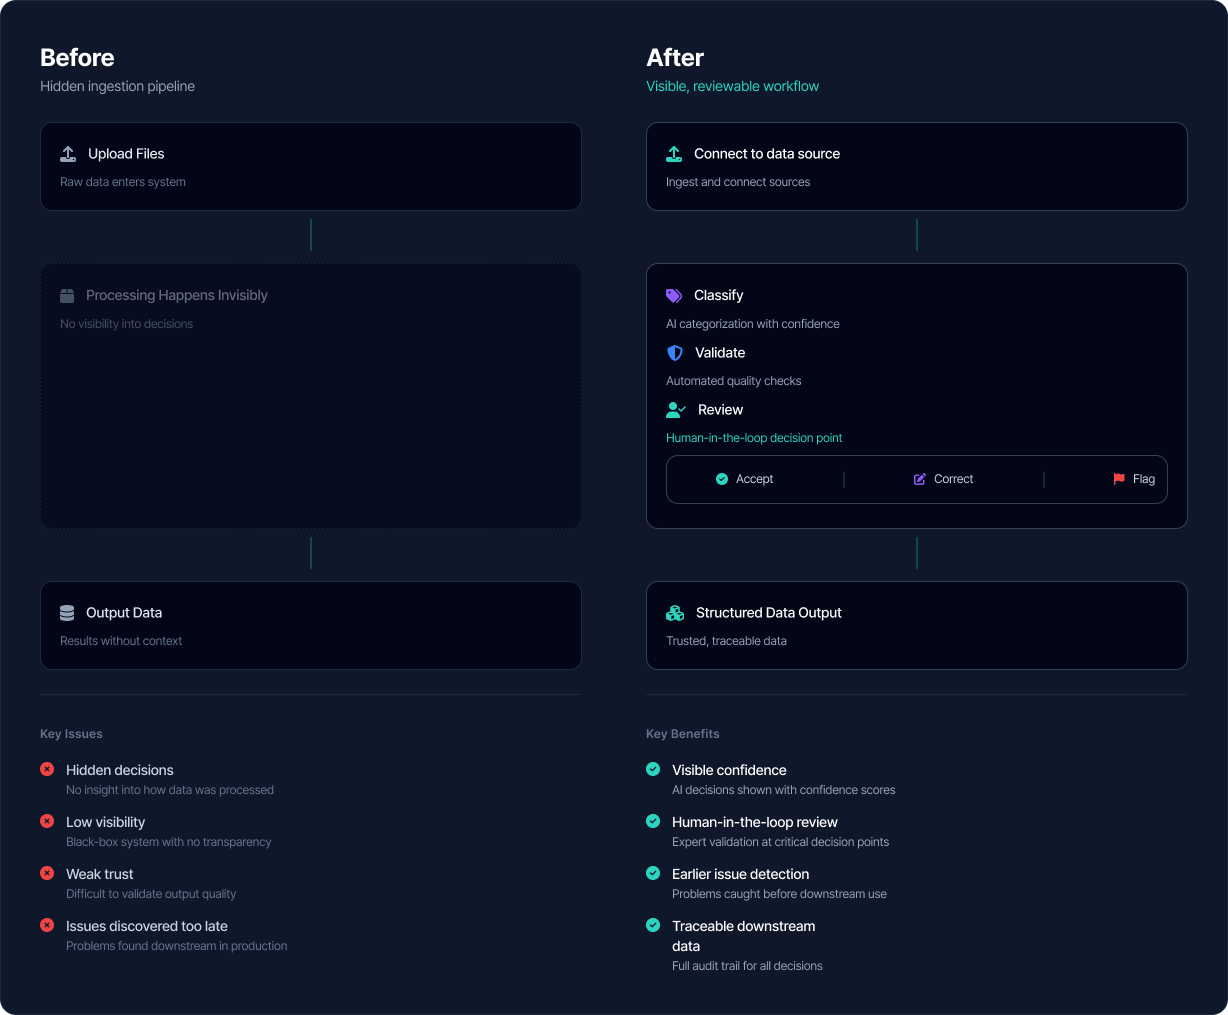This screenshot has height=1015, width=1228.
Task: Click the upload icon on Upload Files card
Action: tap(67, 153)
